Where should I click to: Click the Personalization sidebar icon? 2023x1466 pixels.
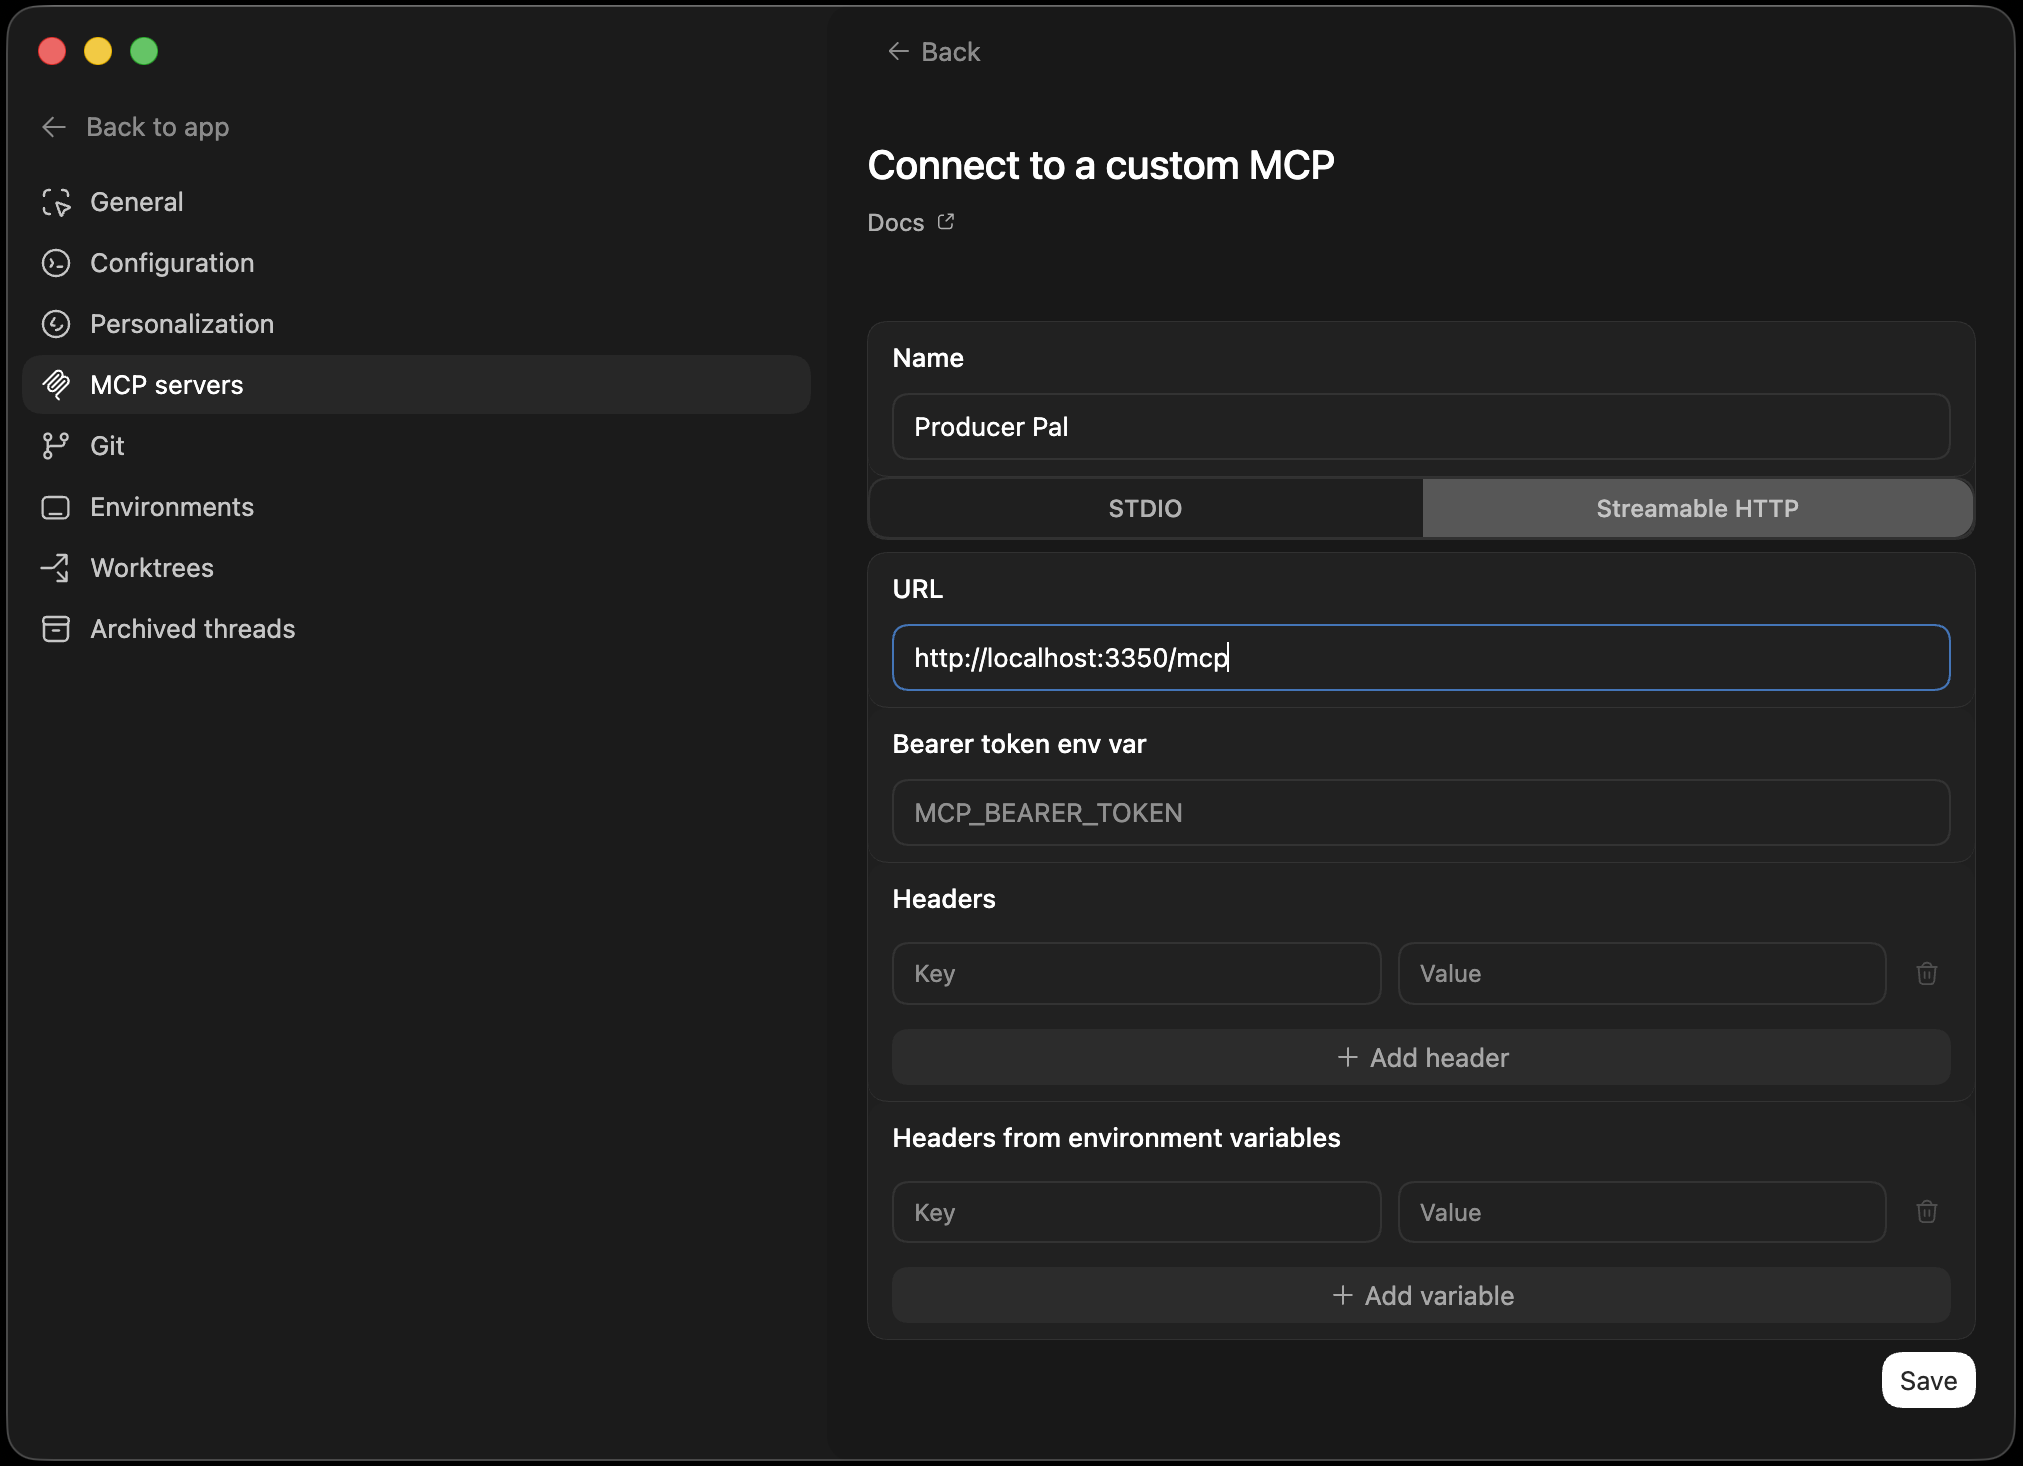click(x=57, y=323)
